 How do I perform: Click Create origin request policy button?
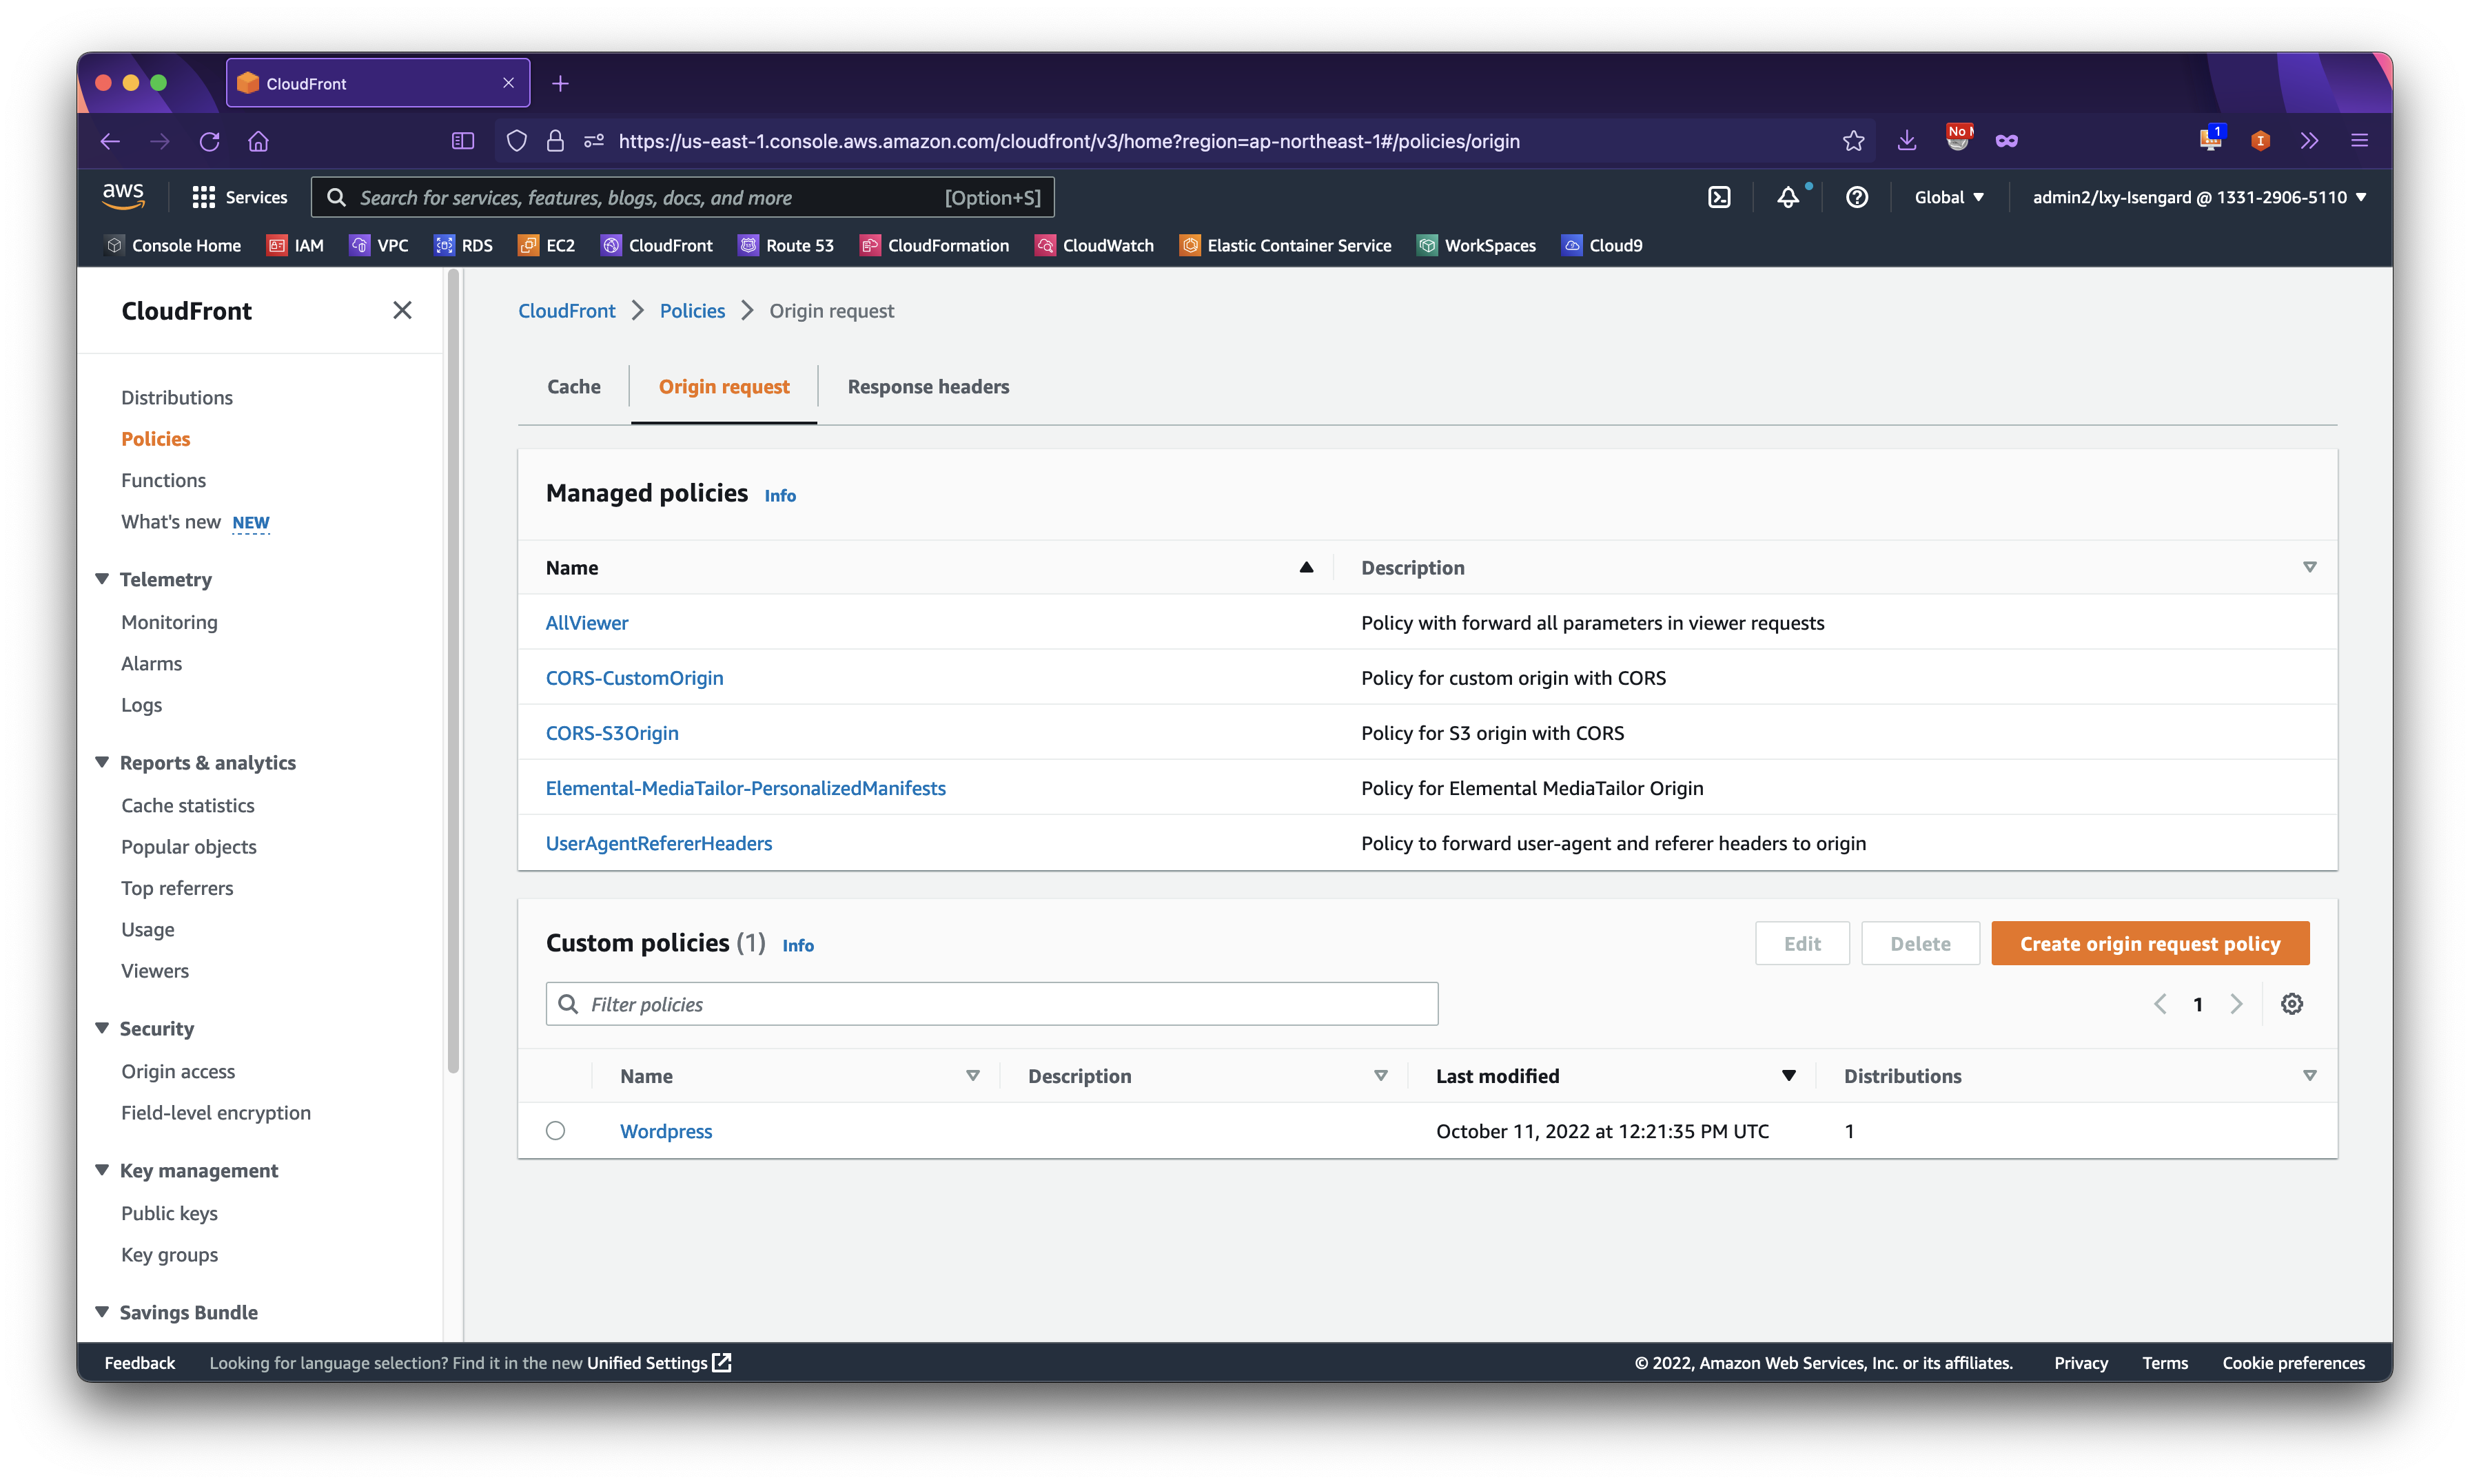pos(2150,943)
